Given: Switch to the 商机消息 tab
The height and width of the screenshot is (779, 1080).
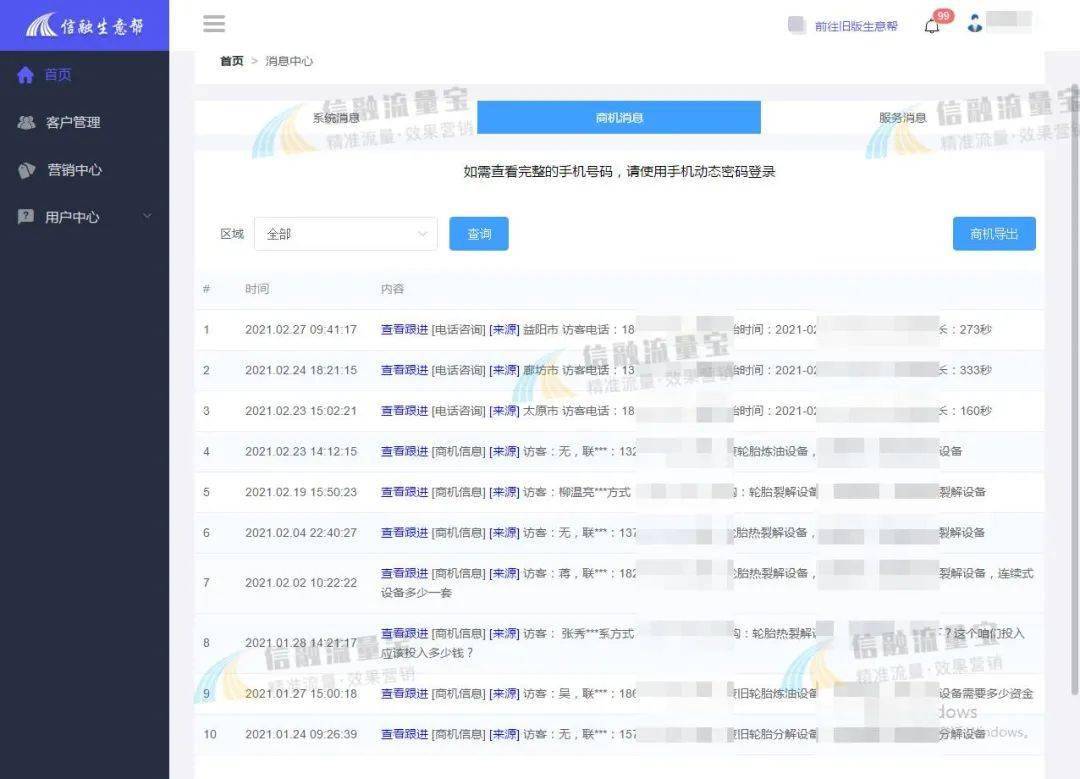Looking at the screenshot, I should pyautogui.click(x=619, y=118).
